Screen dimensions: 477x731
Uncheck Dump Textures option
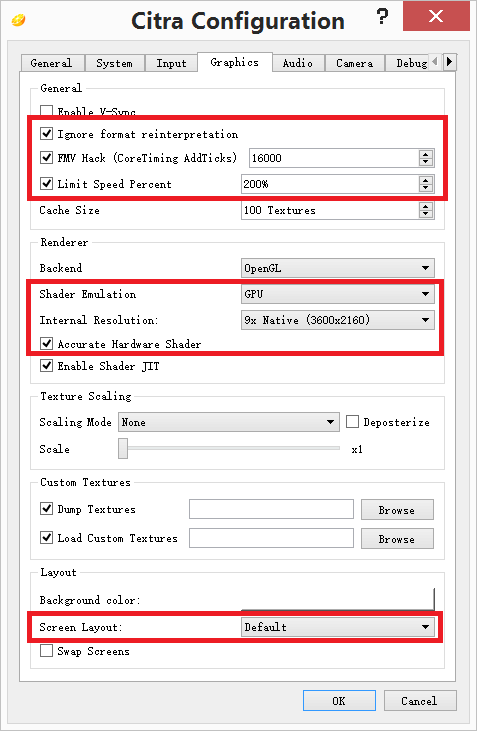47,509
